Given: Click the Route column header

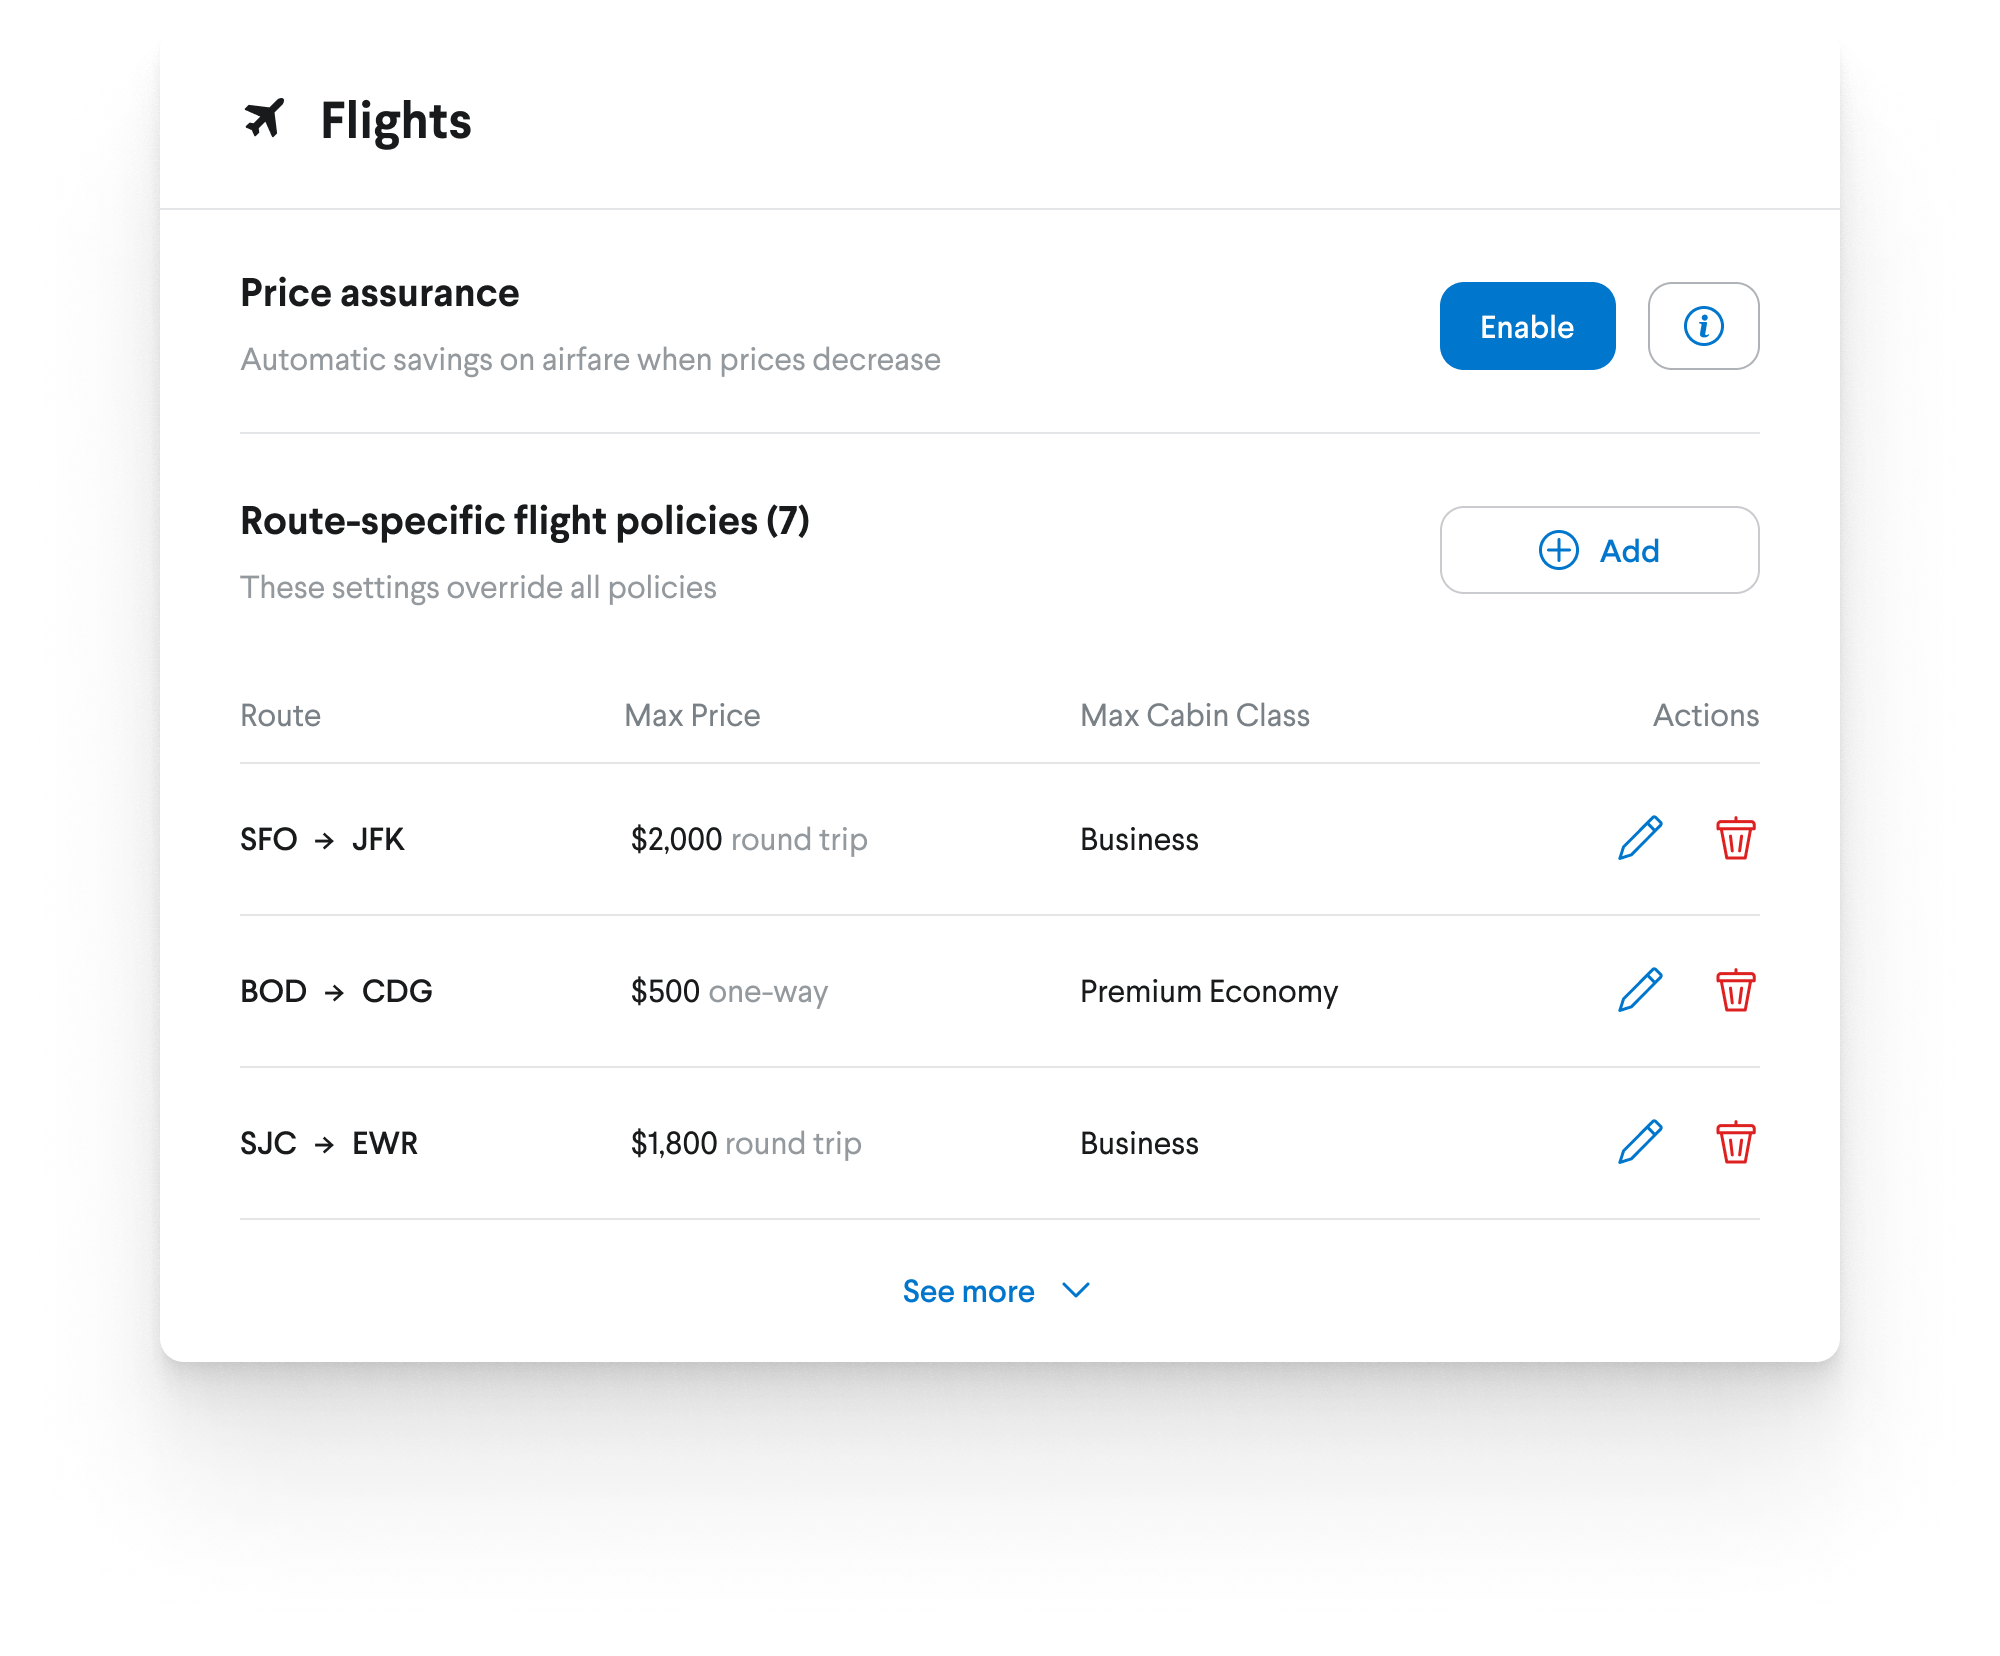Looking at the screenshot, I should pyautogui.click(x=280, y=715).
